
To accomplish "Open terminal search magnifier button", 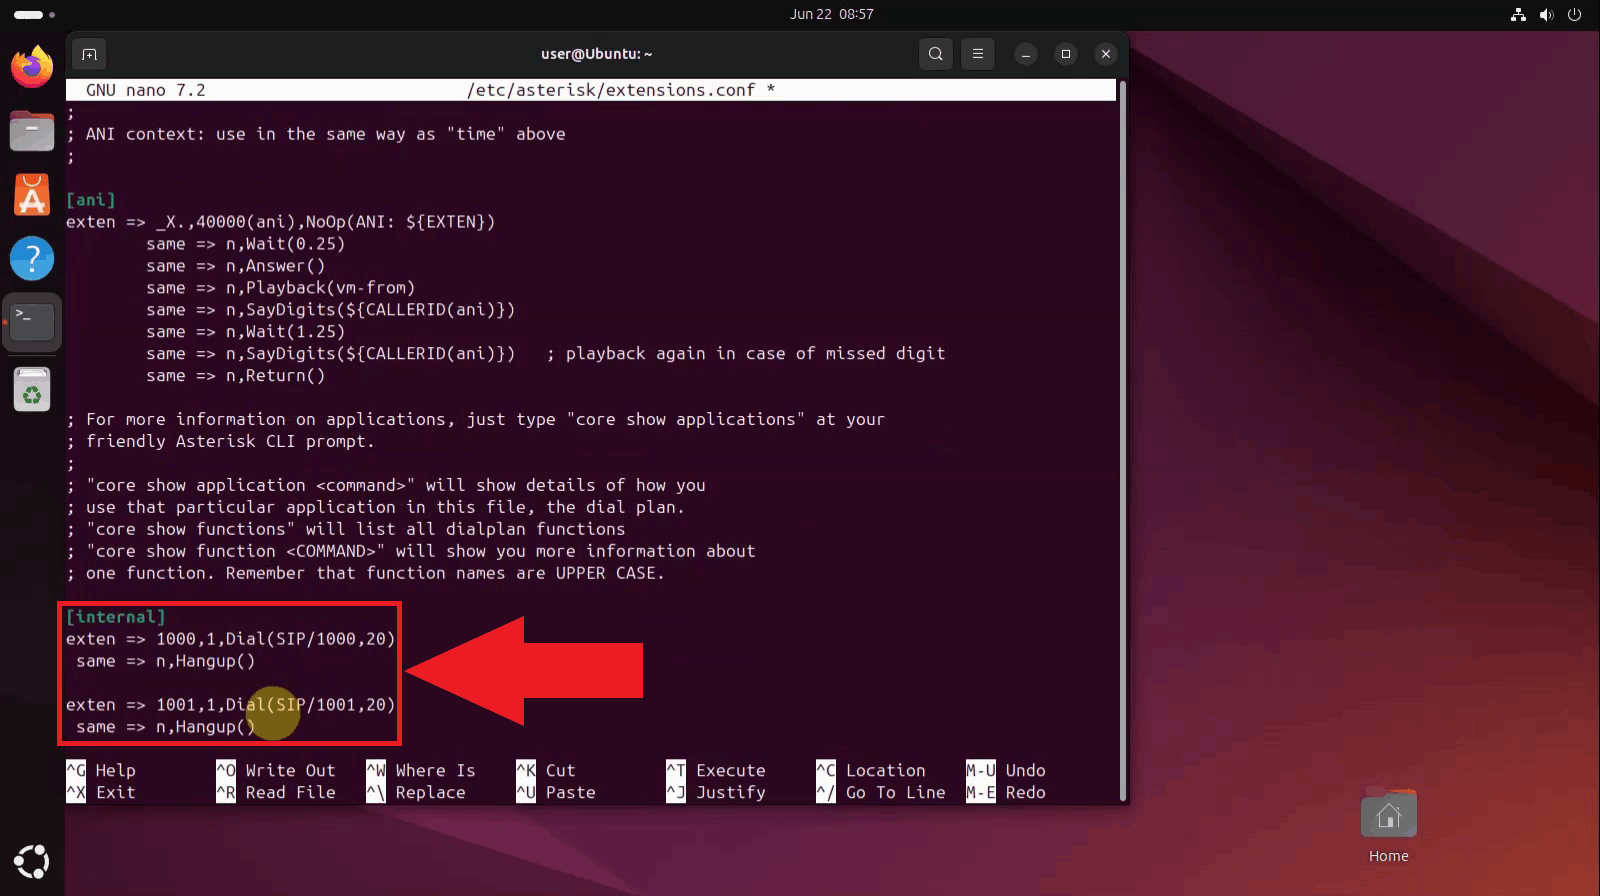I will [x=935, y=54].
